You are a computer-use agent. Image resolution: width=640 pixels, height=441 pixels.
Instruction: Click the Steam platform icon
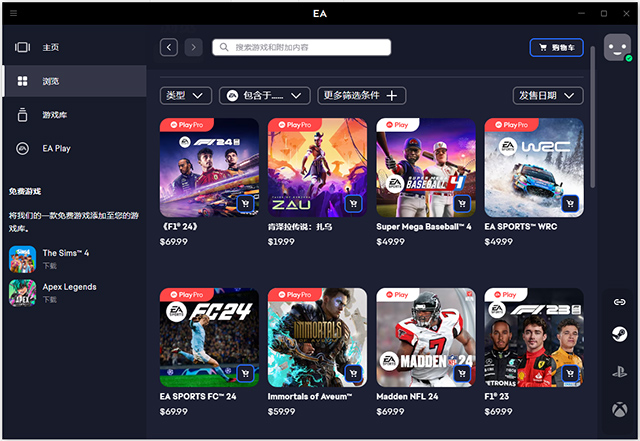coord(620,334)
